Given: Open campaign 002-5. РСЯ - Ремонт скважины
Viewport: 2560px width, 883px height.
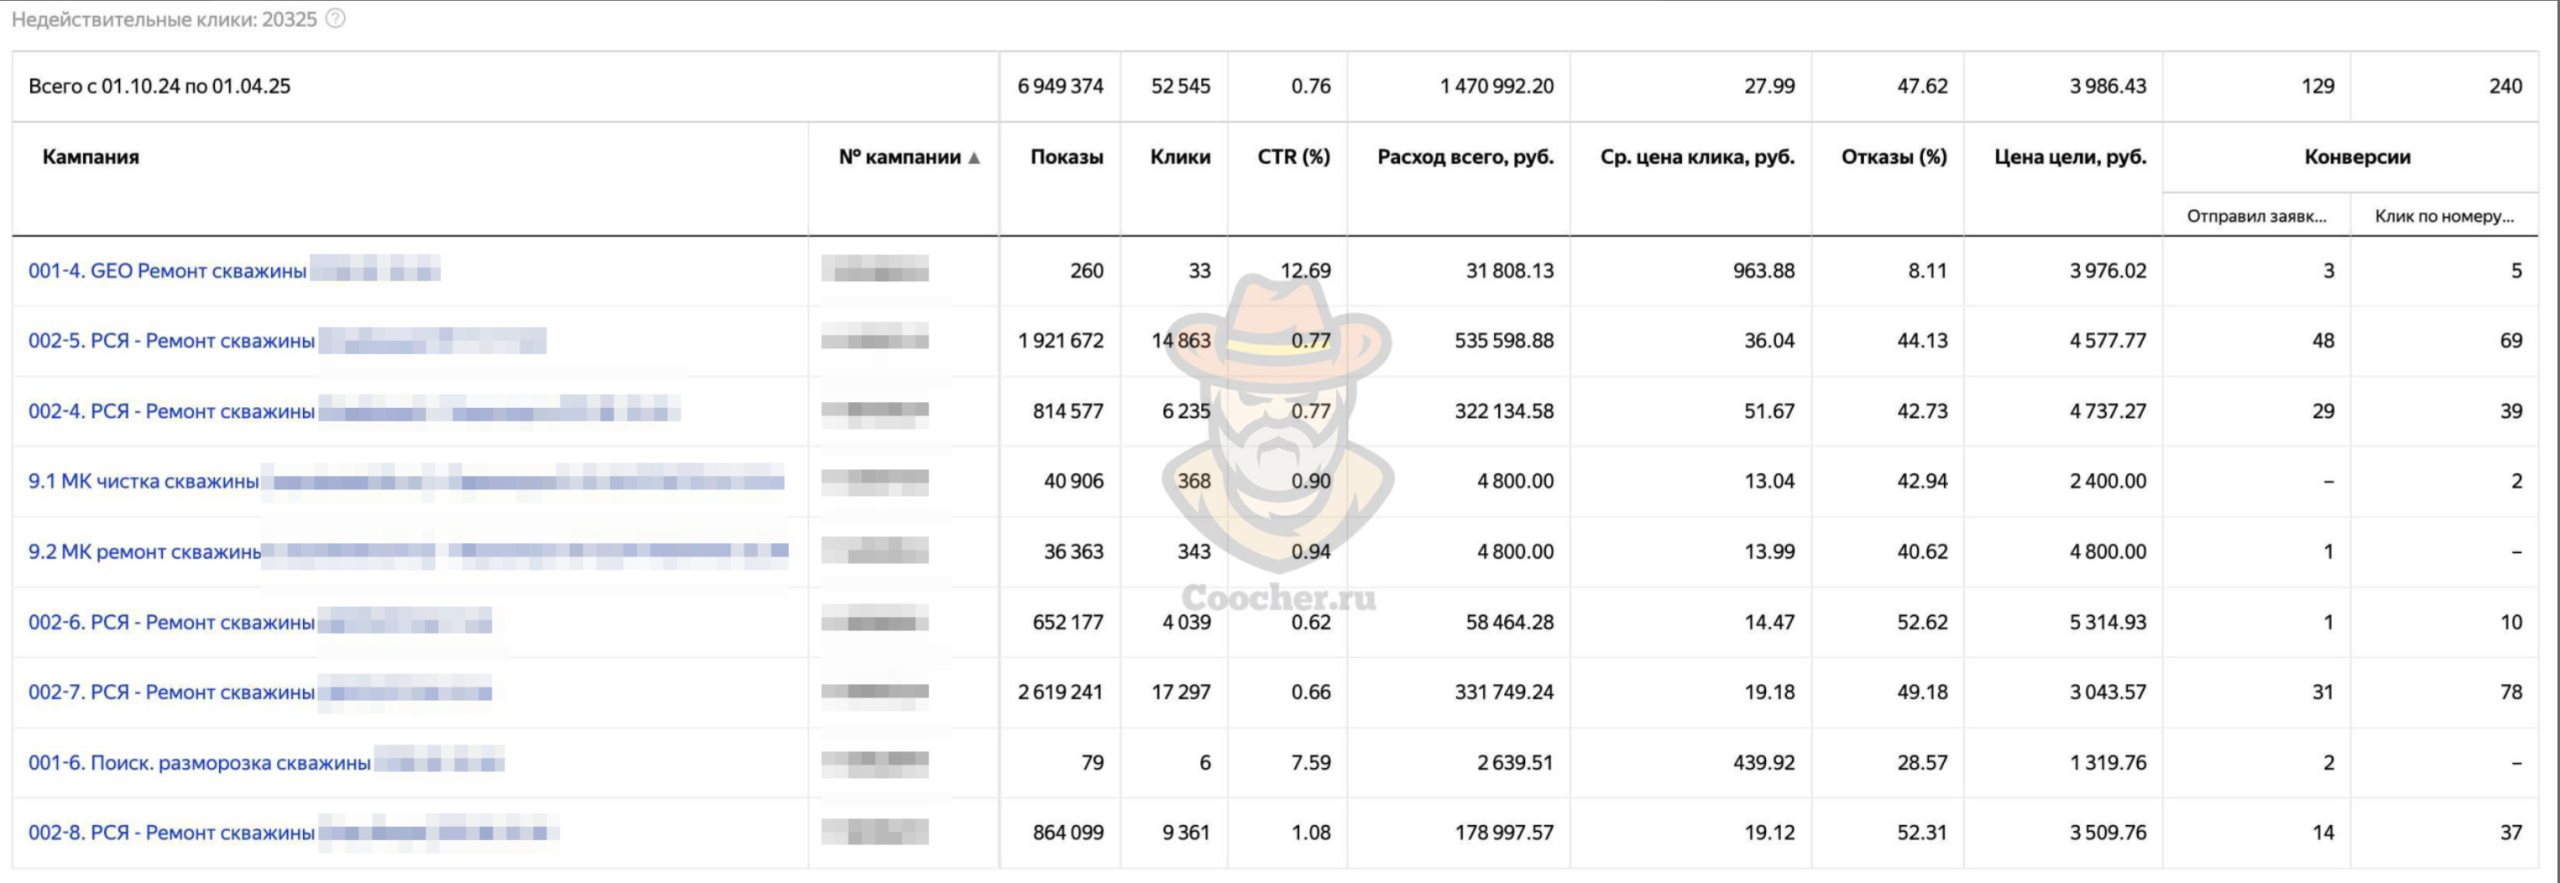Looking at the screenshot, I should point(171,341).
